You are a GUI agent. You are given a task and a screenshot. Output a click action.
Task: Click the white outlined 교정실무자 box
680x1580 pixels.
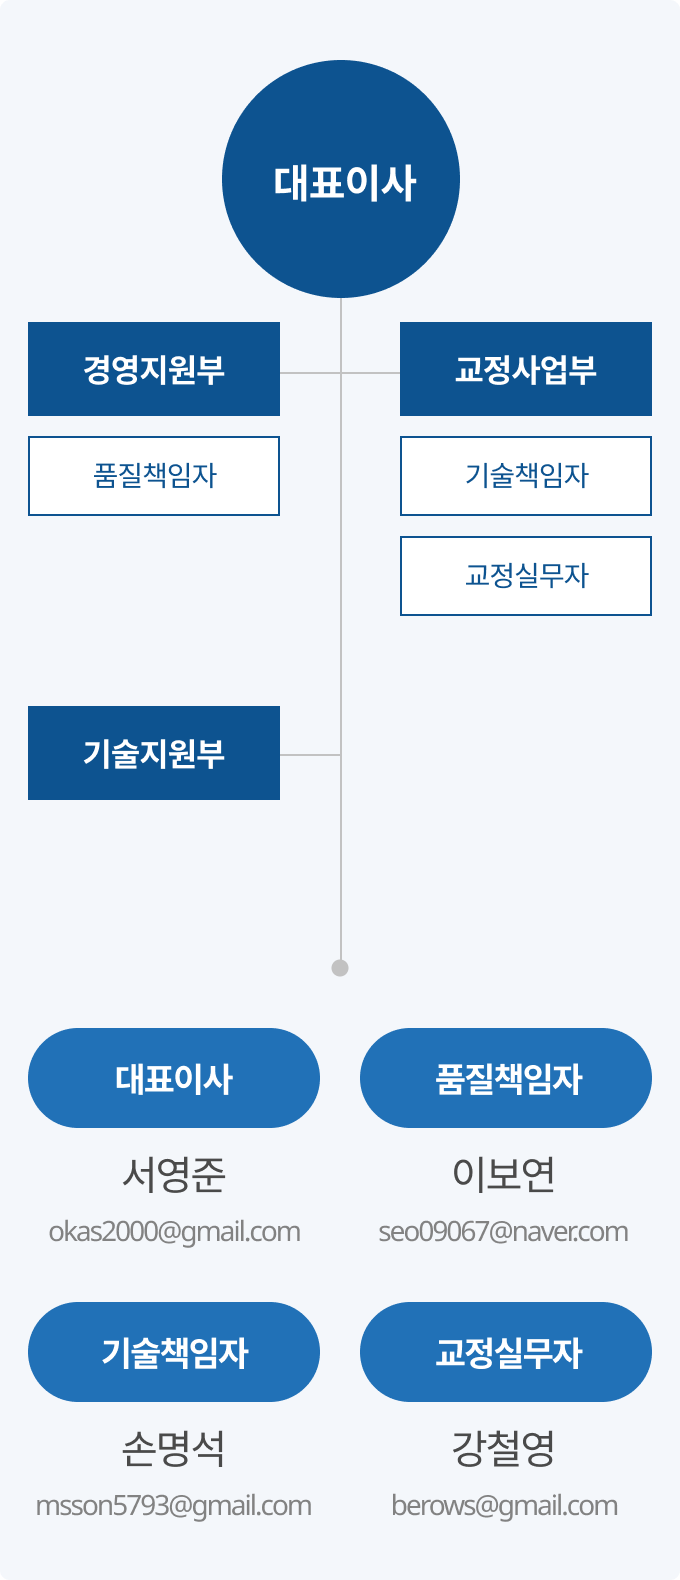pyautogui.click(x=526, y=576)
